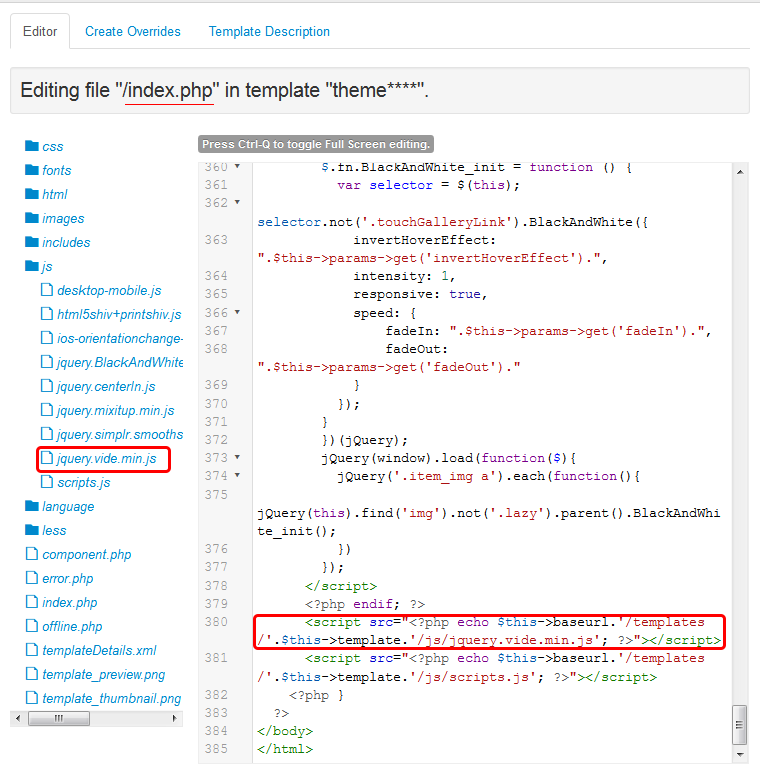
Task: Collapse code at line 373 arrow
Action: [237, 457]
